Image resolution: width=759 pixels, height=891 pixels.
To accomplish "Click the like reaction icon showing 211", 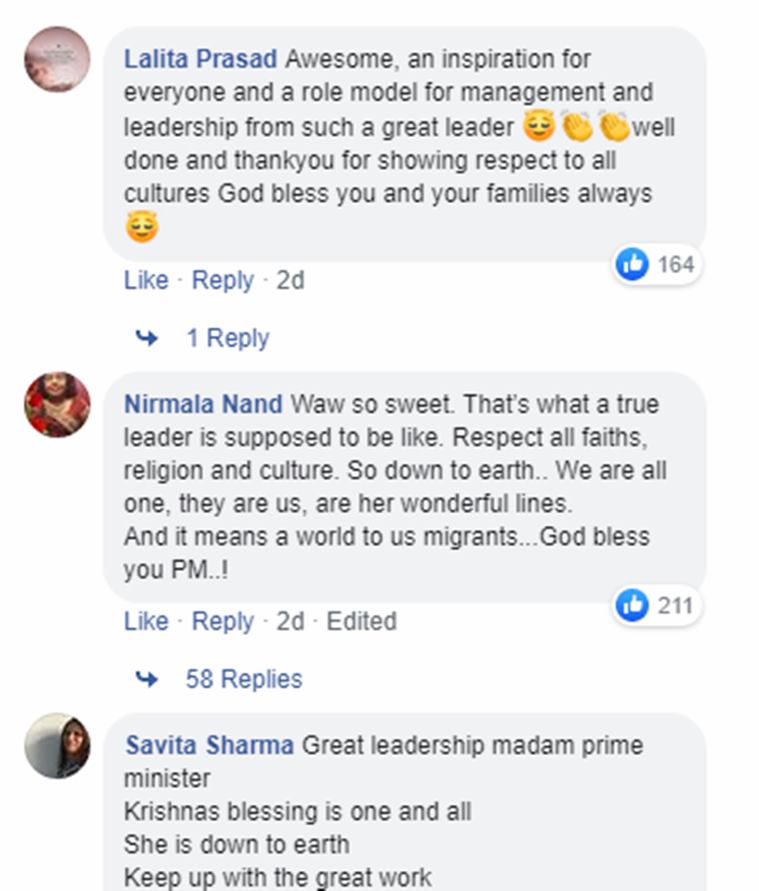I will pos(632,605).
